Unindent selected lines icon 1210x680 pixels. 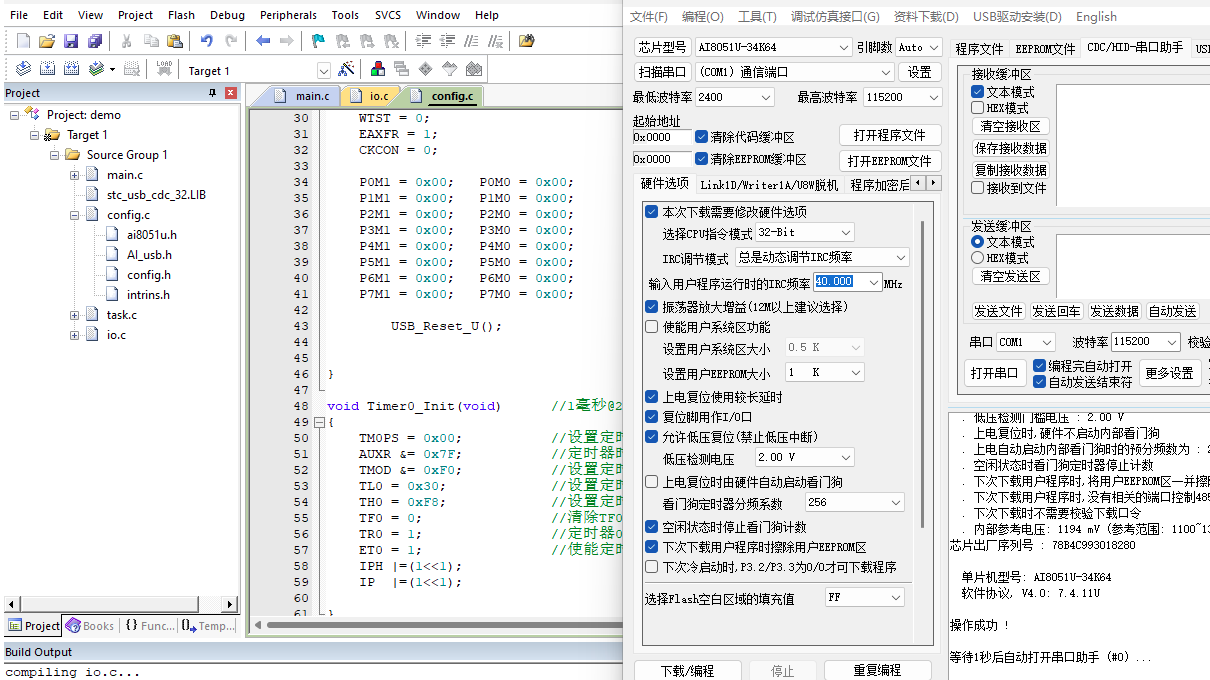tap(447, 41)
